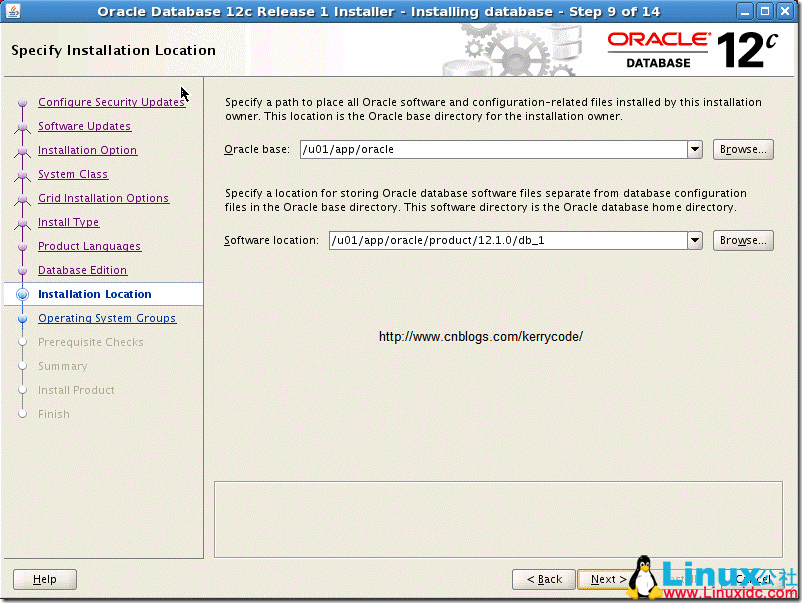Click inside the Software location input field
This screenshot has width=802, height=603.
[500, 240]
